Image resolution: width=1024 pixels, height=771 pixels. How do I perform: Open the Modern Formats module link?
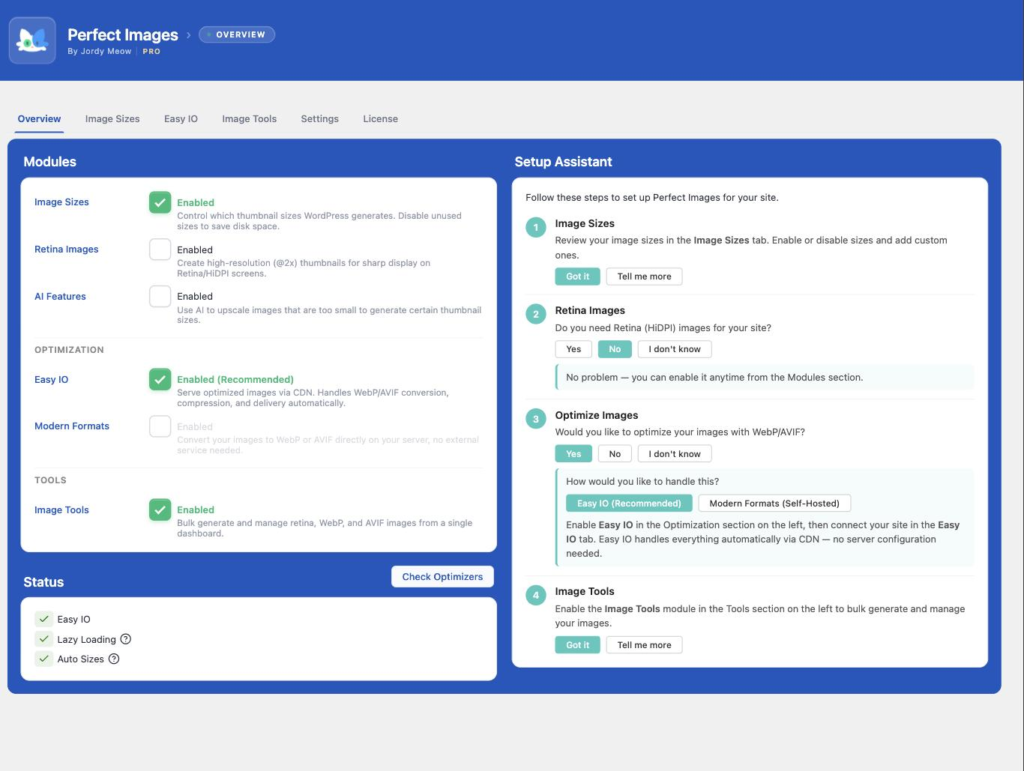(x=72, y=426)
